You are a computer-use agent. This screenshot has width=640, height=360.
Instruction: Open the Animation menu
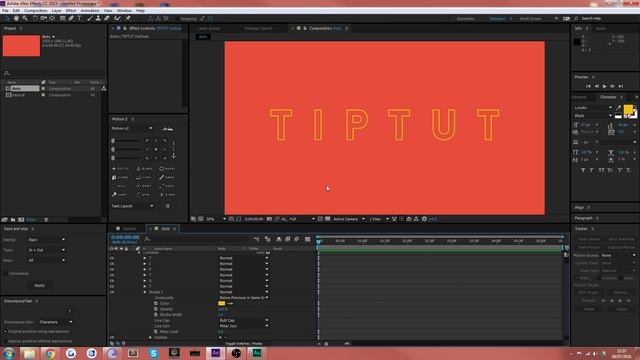pos(90,11)
